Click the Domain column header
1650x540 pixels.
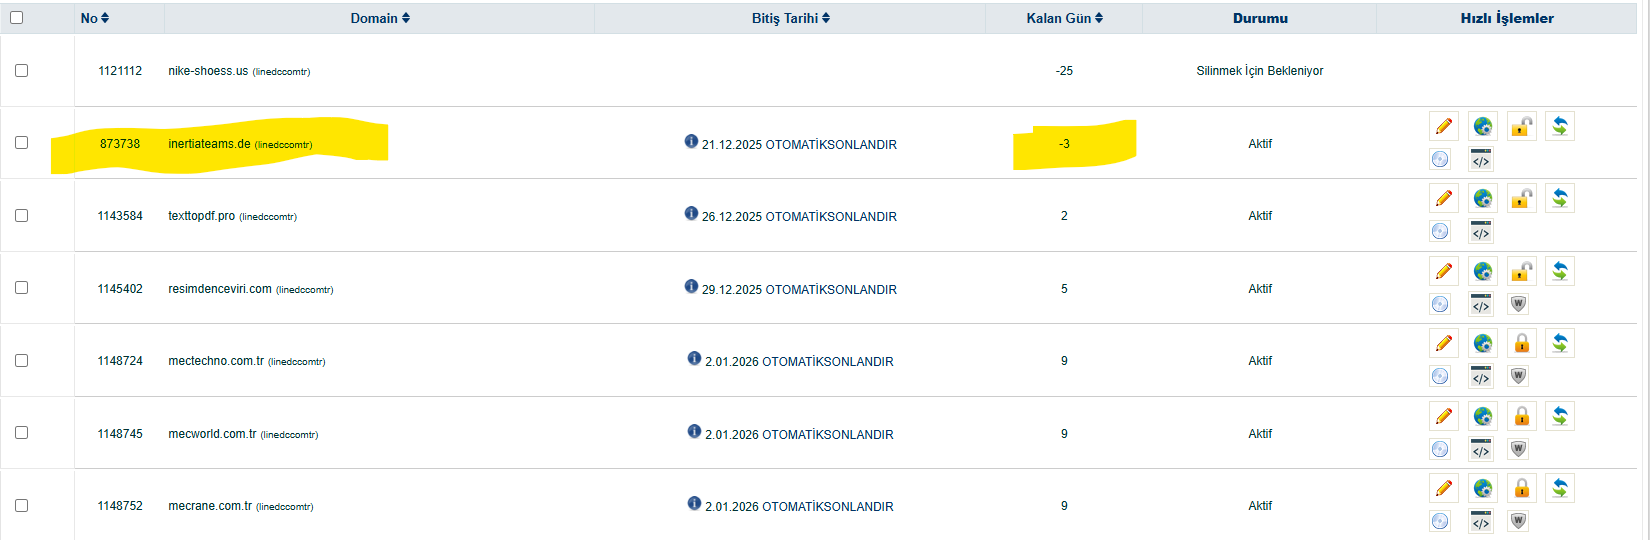tap(380, 18)
